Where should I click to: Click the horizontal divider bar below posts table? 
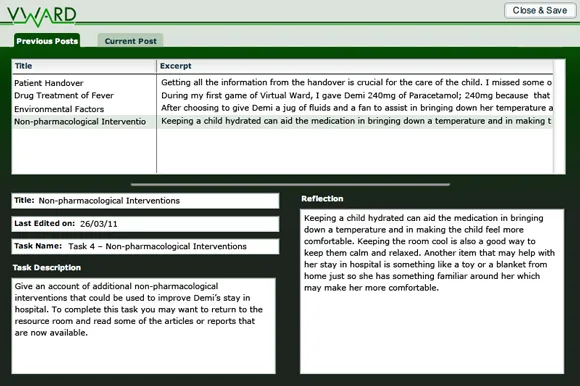tap(290, 184)
